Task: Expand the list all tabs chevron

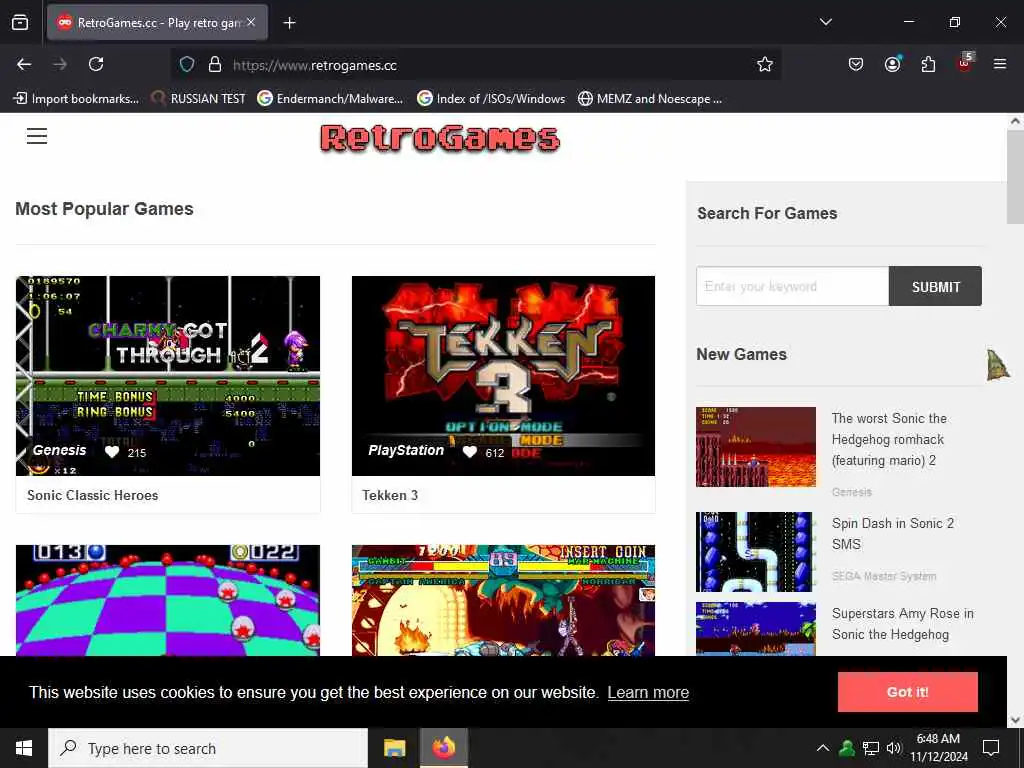Action: point(825,22)
